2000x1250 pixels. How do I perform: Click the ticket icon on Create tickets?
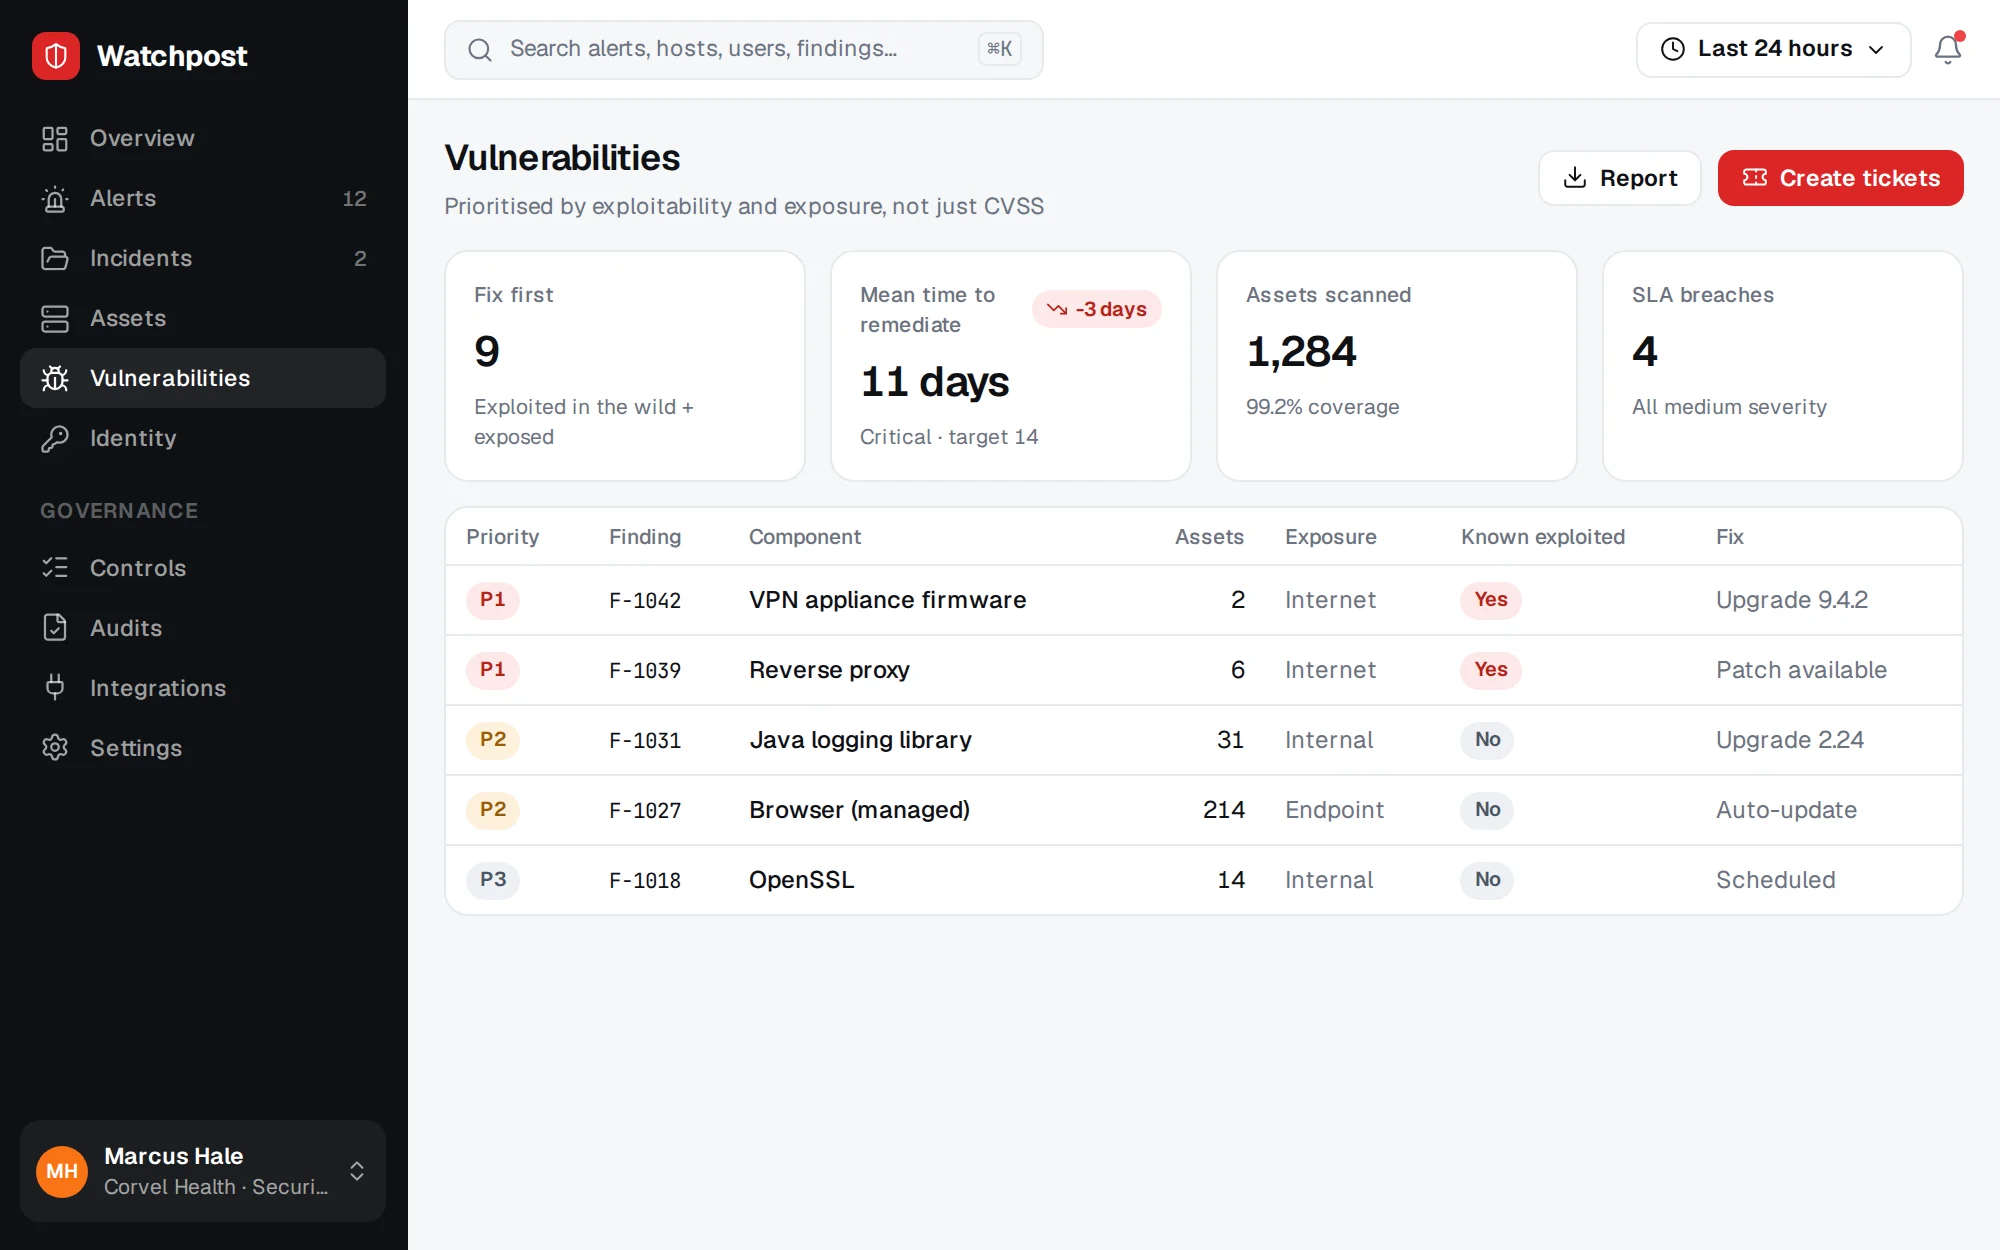click(x=1755, y=178)
